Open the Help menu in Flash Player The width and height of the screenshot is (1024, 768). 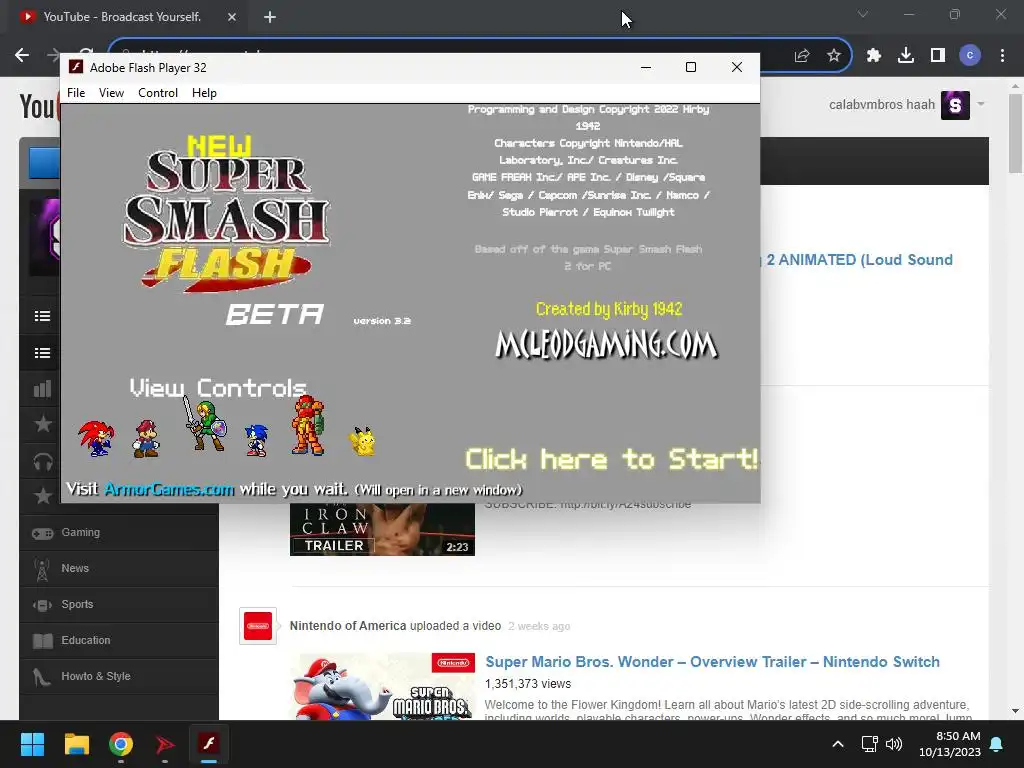pos(204,93)
